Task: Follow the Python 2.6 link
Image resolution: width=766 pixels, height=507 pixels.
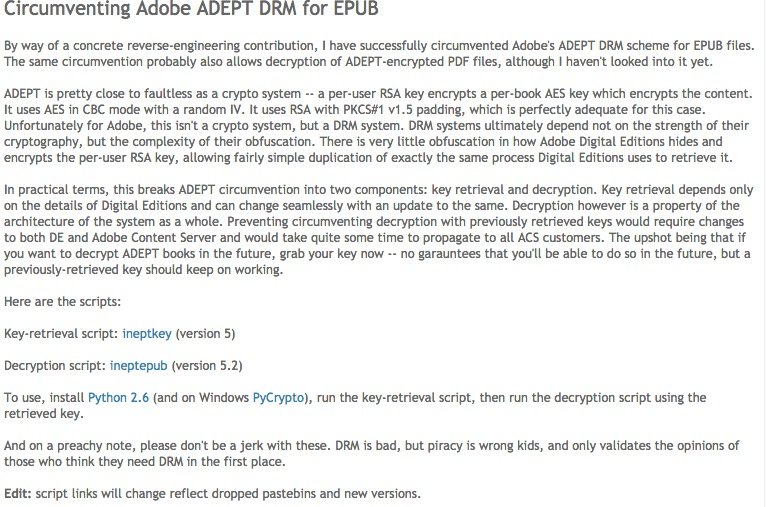Action: [118, 398]
